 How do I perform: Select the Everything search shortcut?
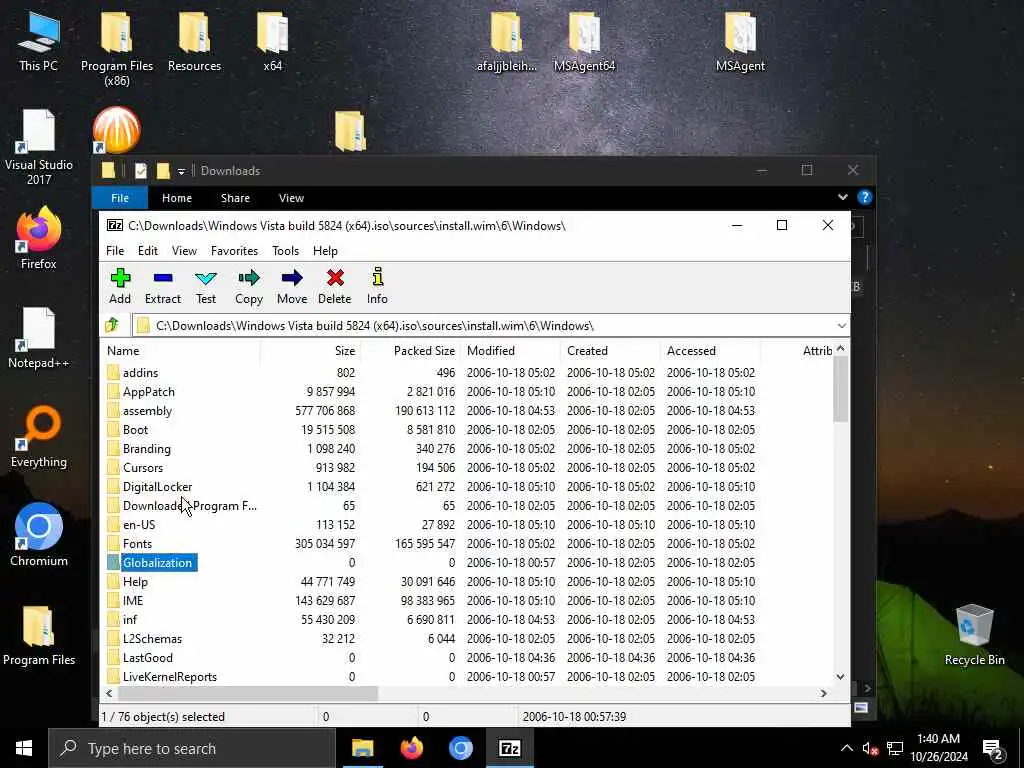[39, 437]
